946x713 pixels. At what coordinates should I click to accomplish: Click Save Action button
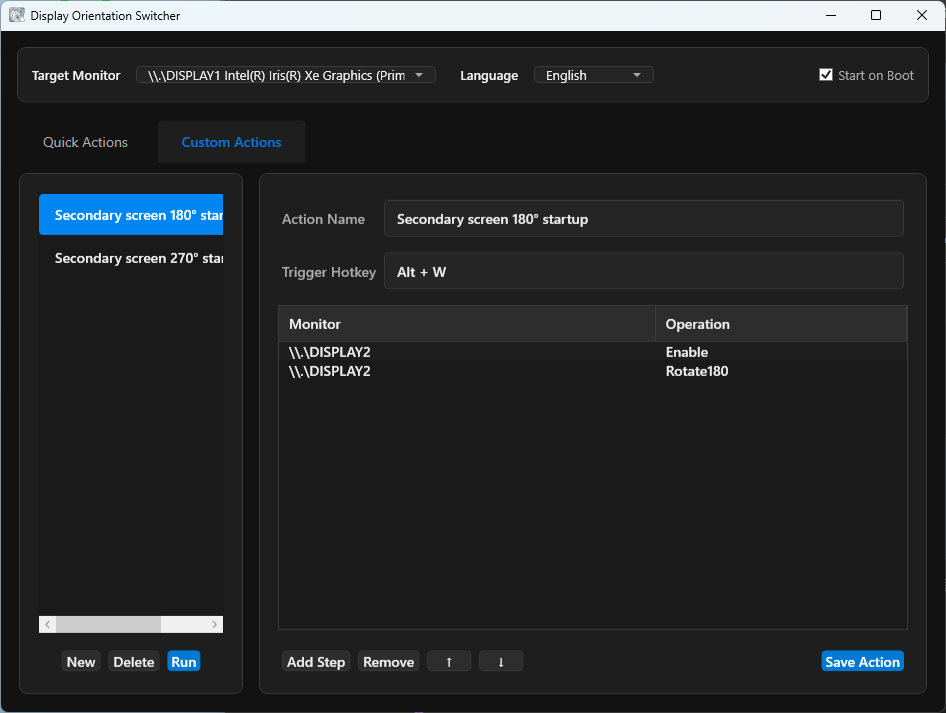point(863,661)
